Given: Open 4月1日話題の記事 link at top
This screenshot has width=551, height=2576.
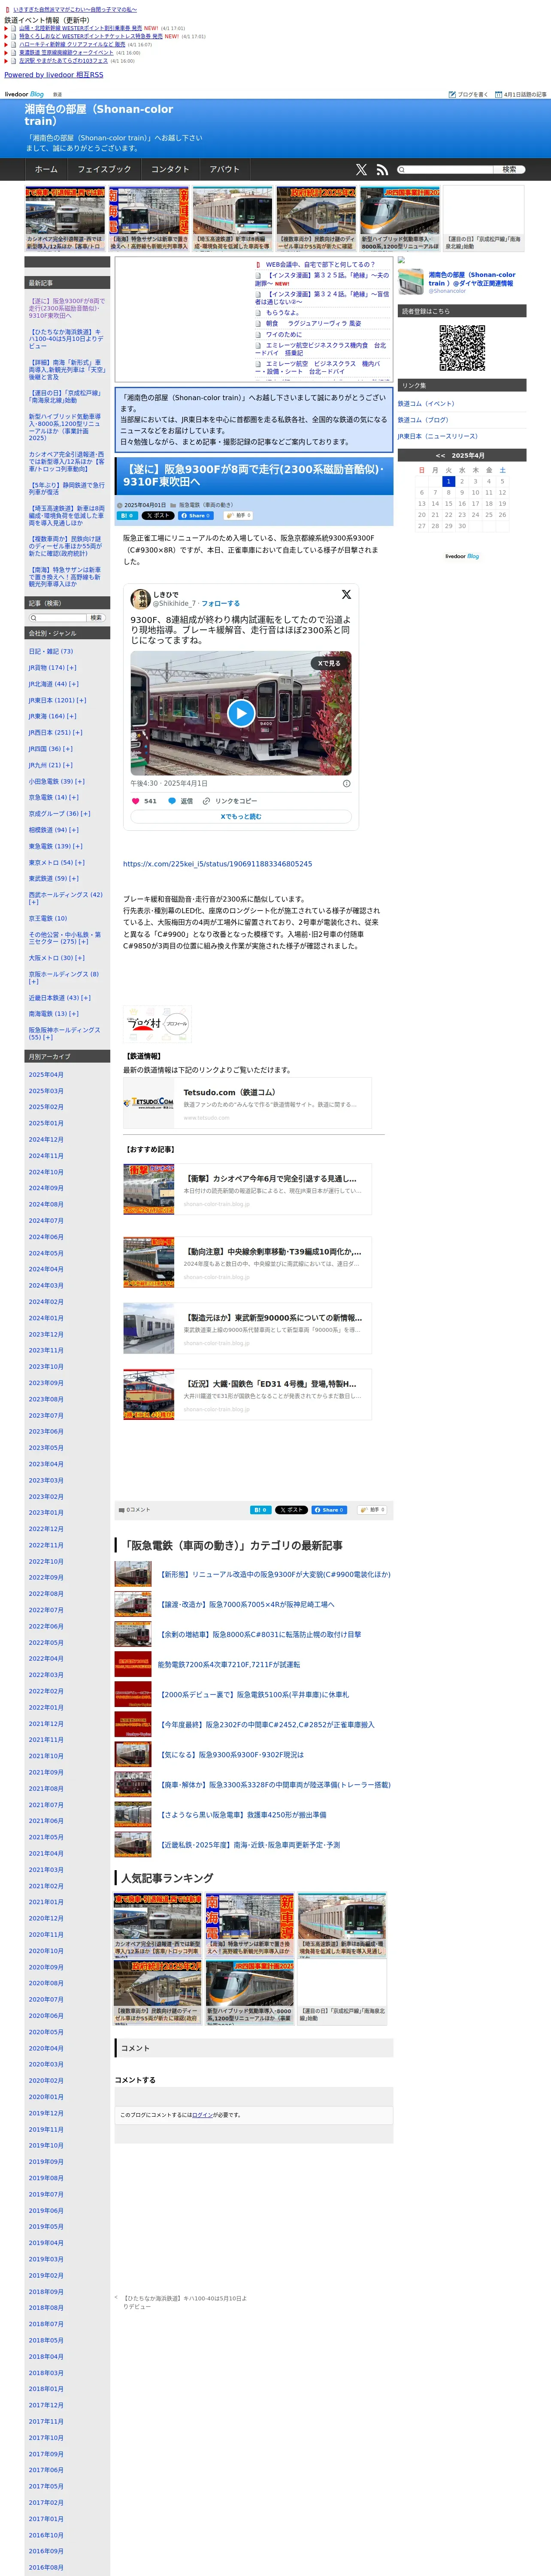Looking at the screenshot, I should pos(521,94).
